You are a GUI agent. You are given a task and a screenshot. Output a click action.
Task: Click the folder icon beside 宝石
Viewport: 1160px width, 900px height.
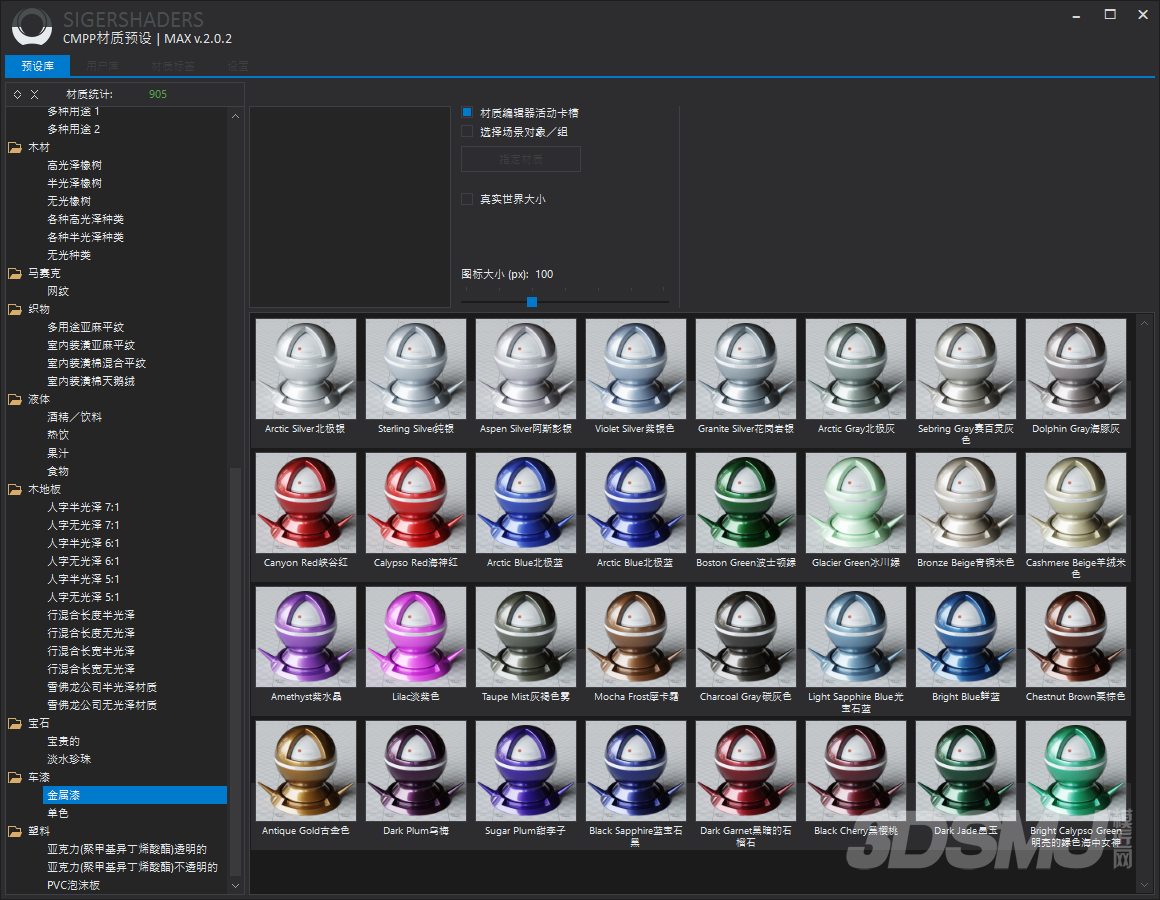(x=15, y=723)
